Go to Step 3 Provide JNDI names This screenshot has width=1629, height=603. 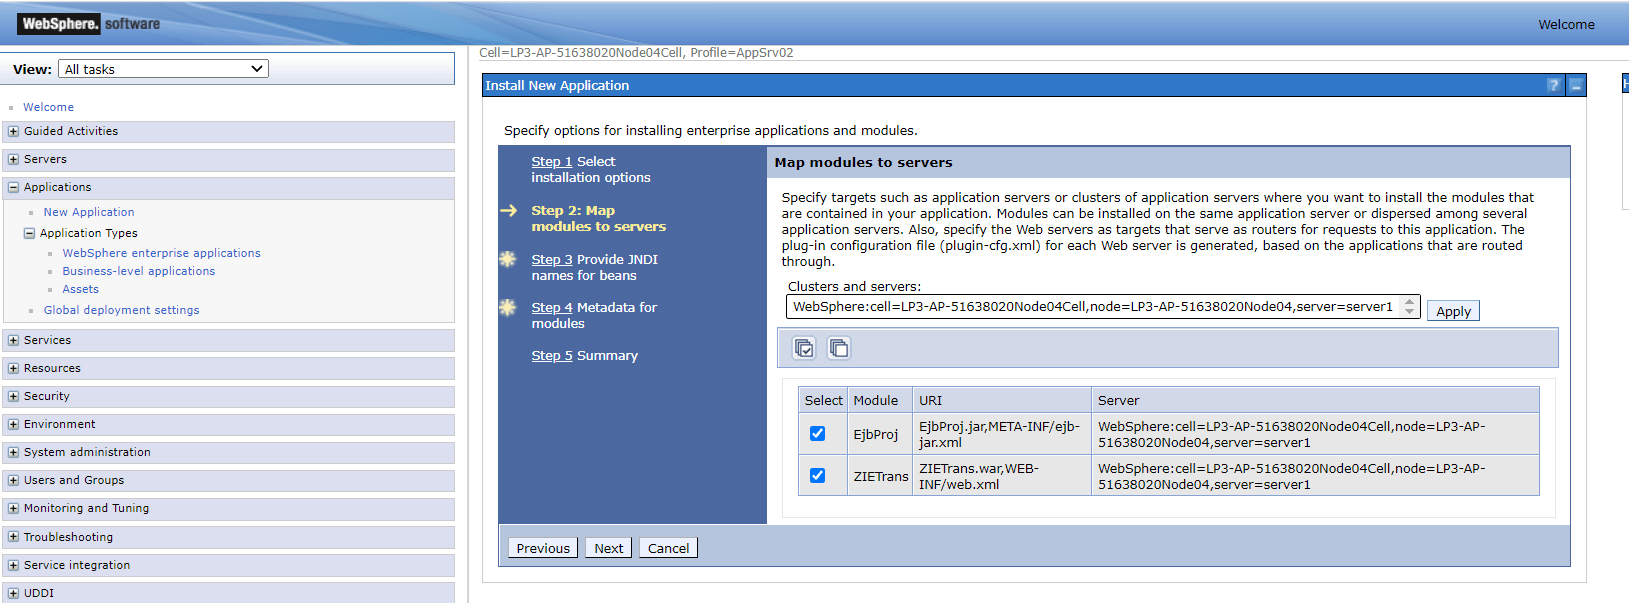point(552,259)
